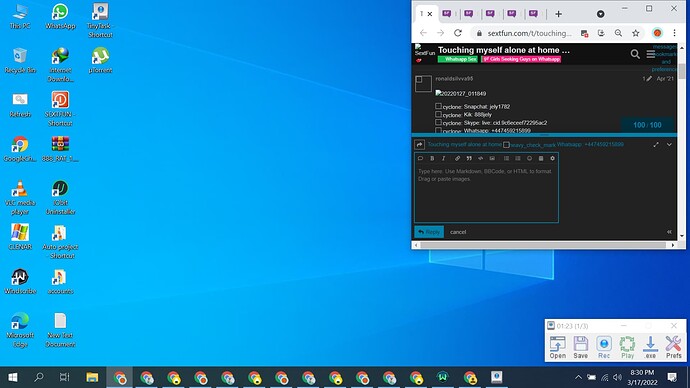Open emoji picker in editor toolbar
The image size is (690, 388).
click(529, 158)
